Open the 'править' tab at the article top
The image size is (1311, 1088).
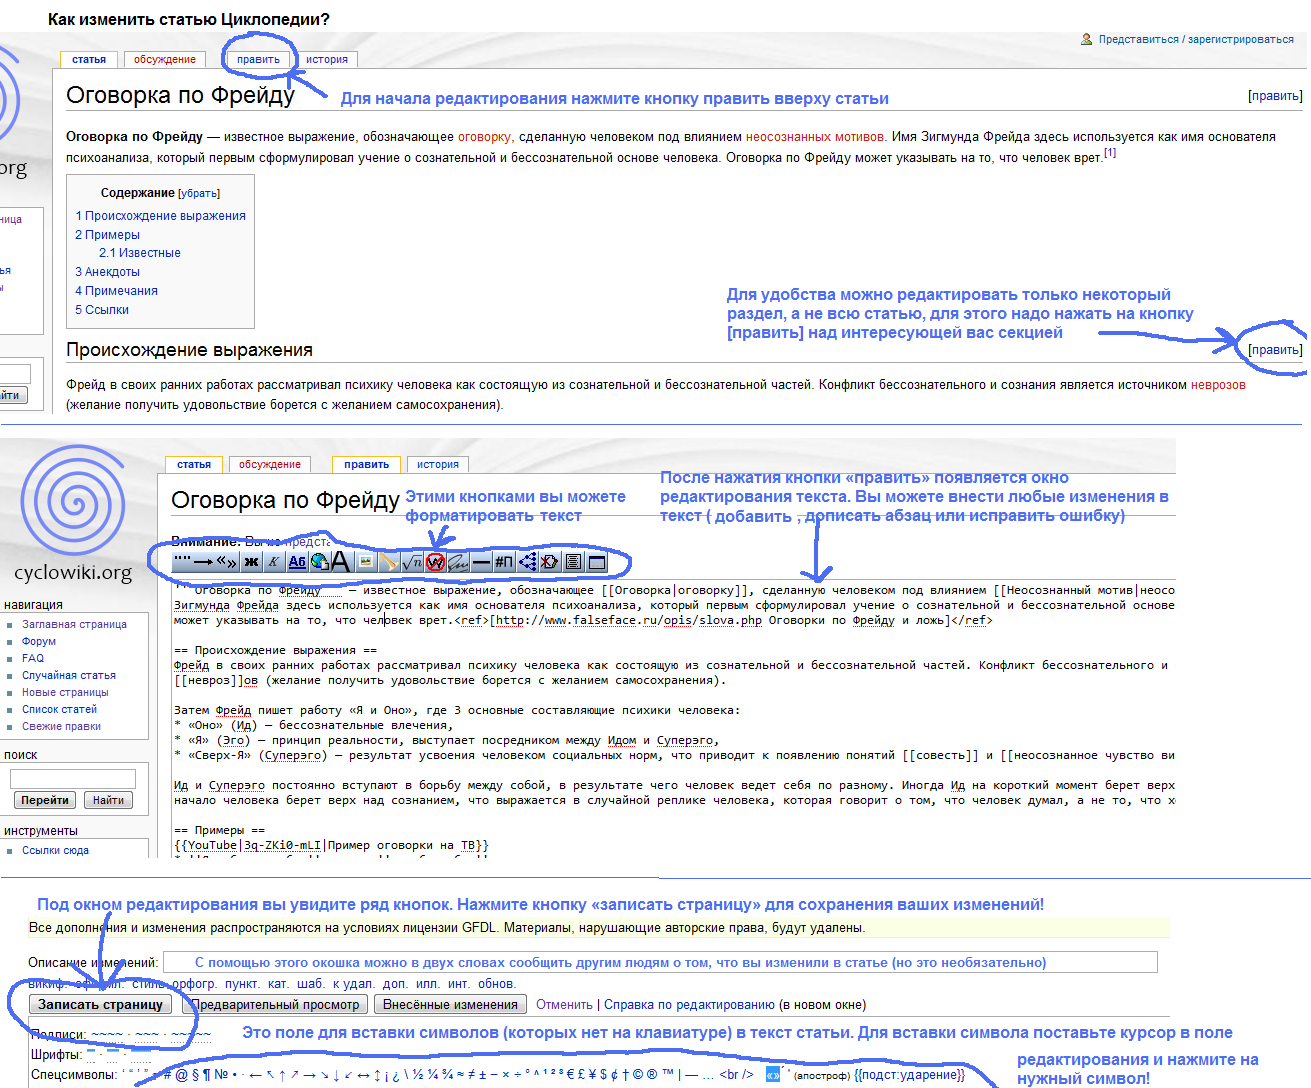tap(258, 59)
